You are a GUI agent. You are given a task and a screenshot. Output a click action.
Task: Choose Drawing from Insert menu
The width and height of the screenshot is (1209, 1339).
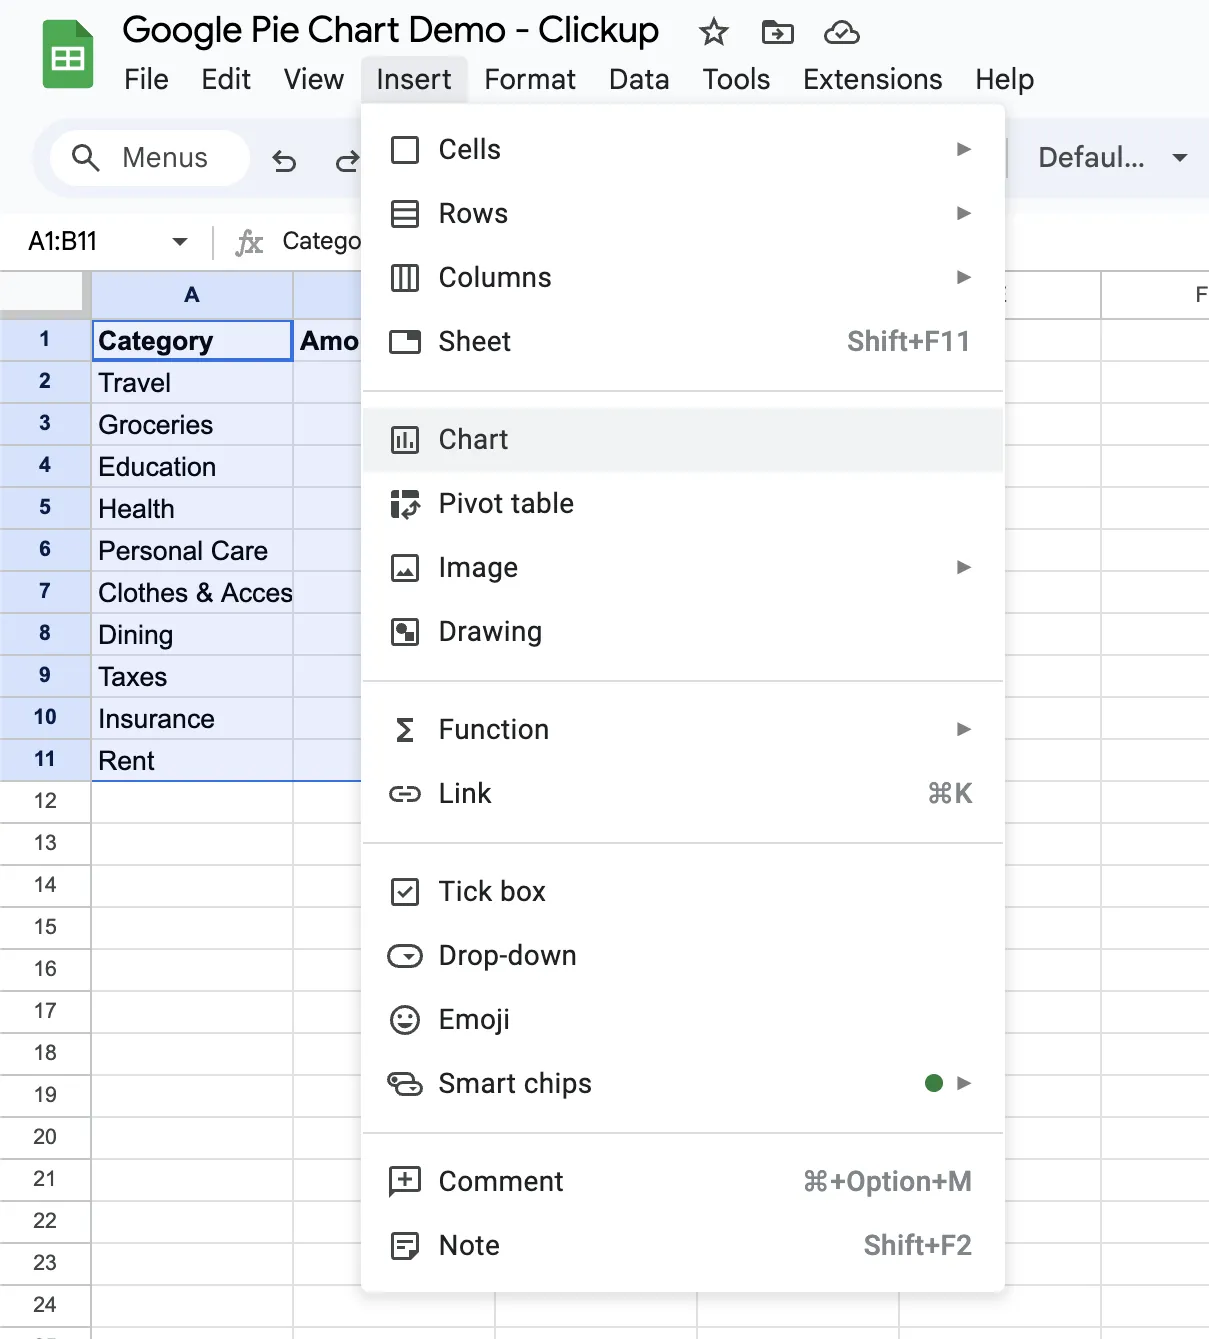(x=683, y=632)
